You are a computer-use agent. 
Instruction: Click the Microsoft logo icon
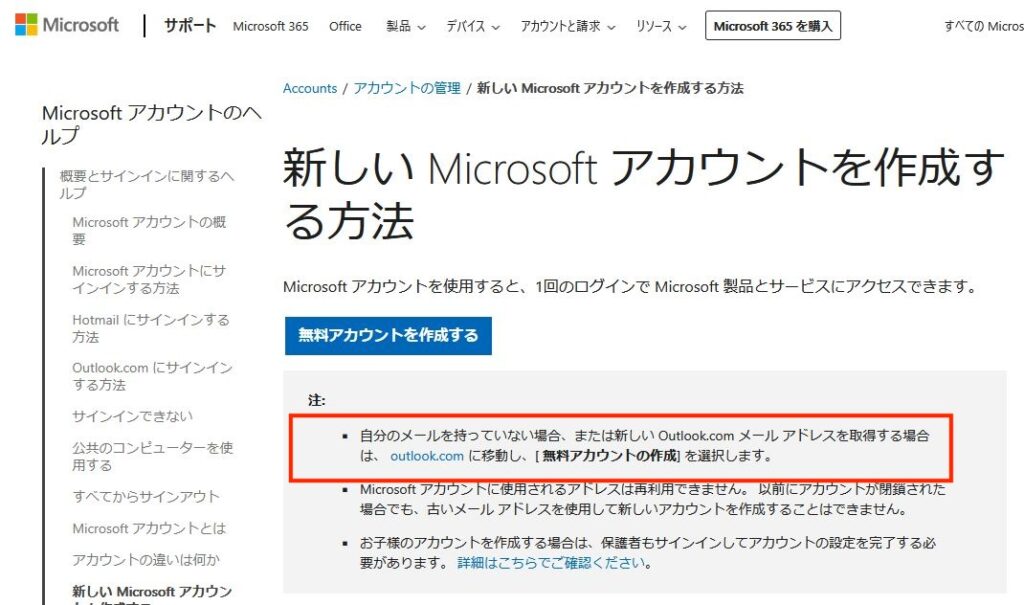[26, 25]
